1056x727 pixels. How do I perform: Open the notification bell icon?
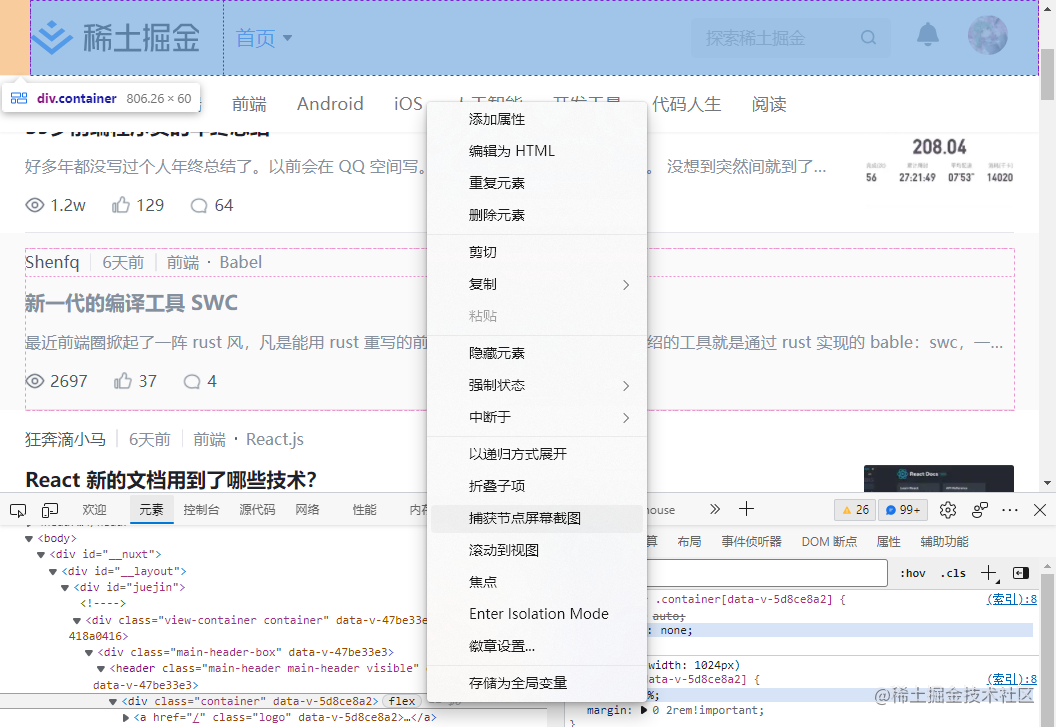point(927,35)
